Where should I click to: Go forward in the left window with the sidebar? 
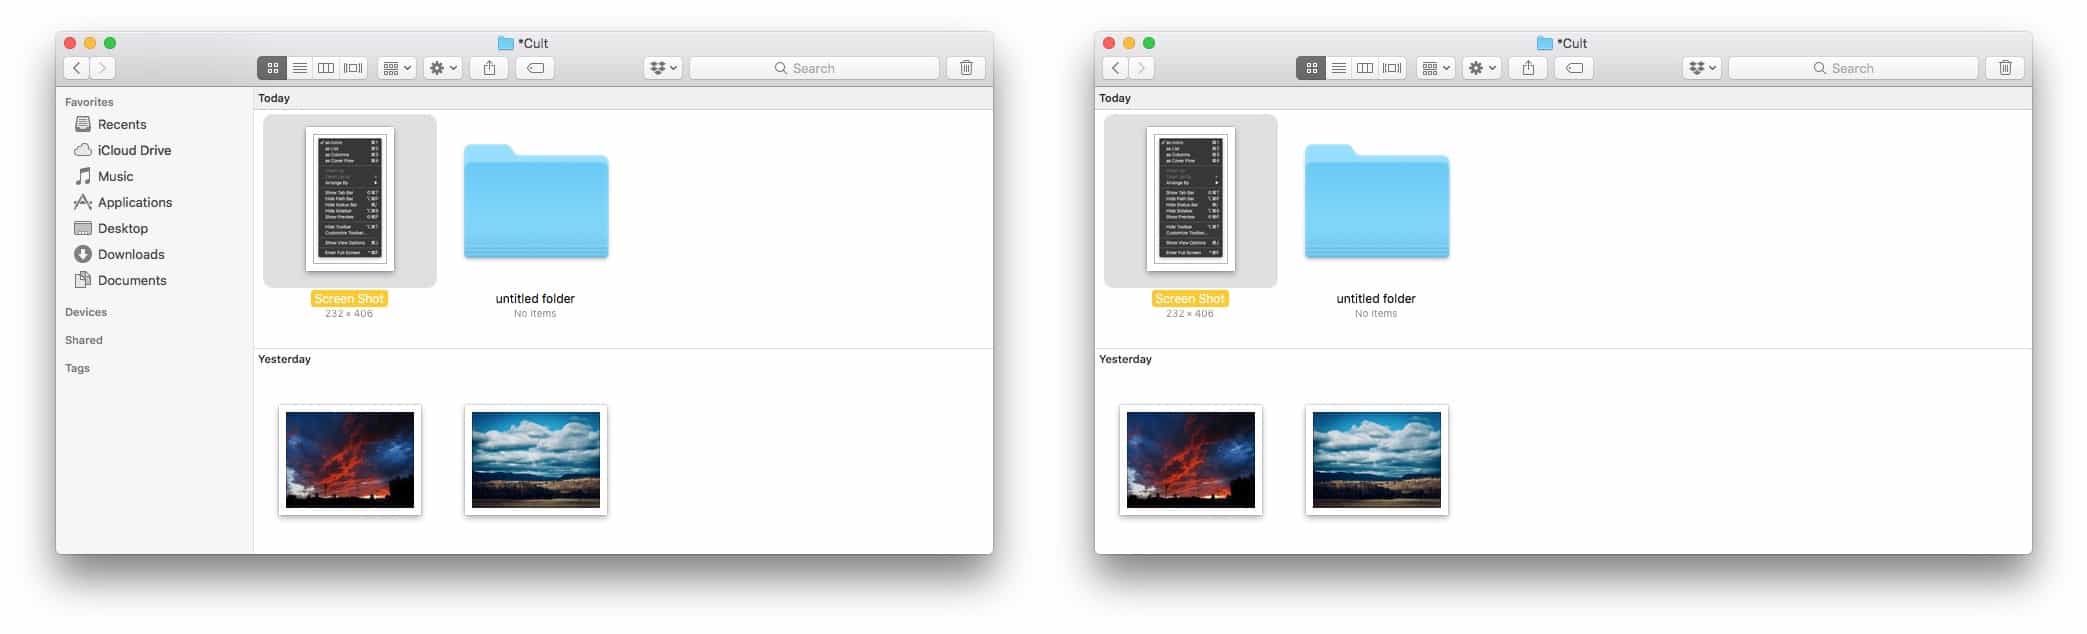[x=102, y=68]
